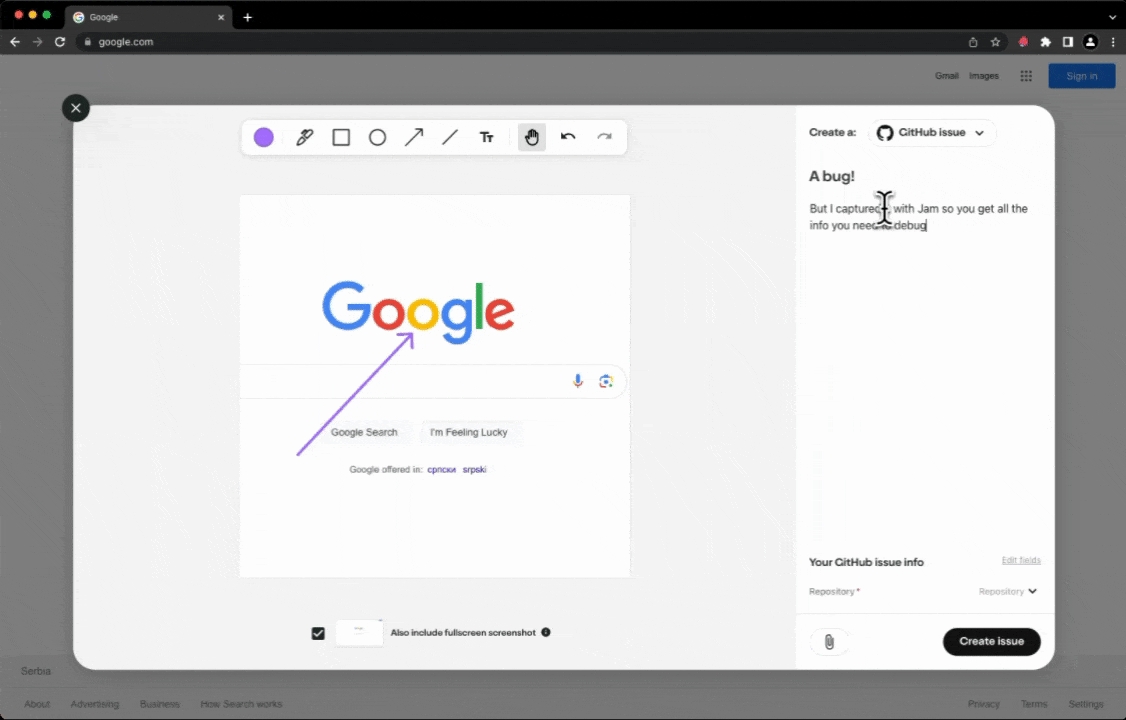Select the text annotation tool
The height and width of the screenshot is (720, 1126).
tap(487, 137)
